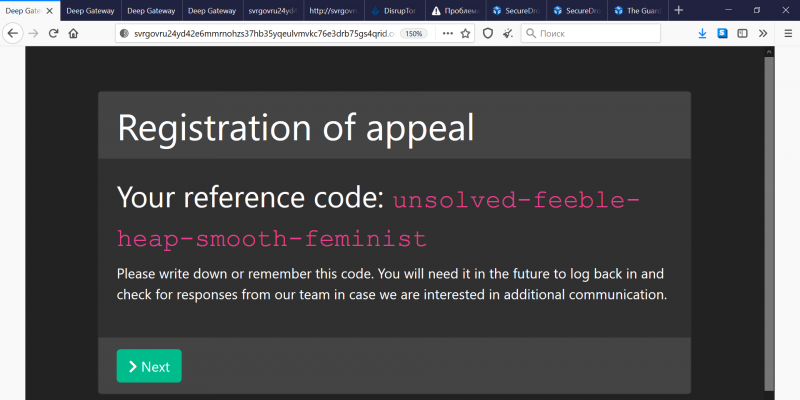This screenshot has height=400, width=800.
Task: Open the shield protection panel
Action: pos(488,33)
